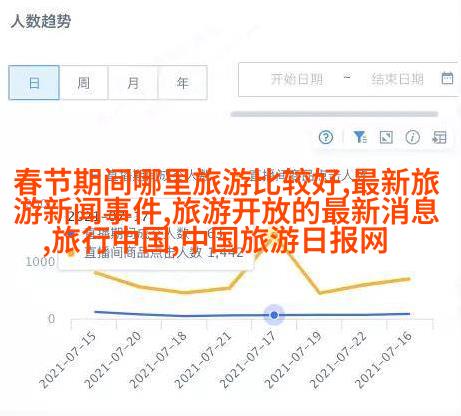Open the blue filter funnel icon
461x416 pixels.
[360, 137]
